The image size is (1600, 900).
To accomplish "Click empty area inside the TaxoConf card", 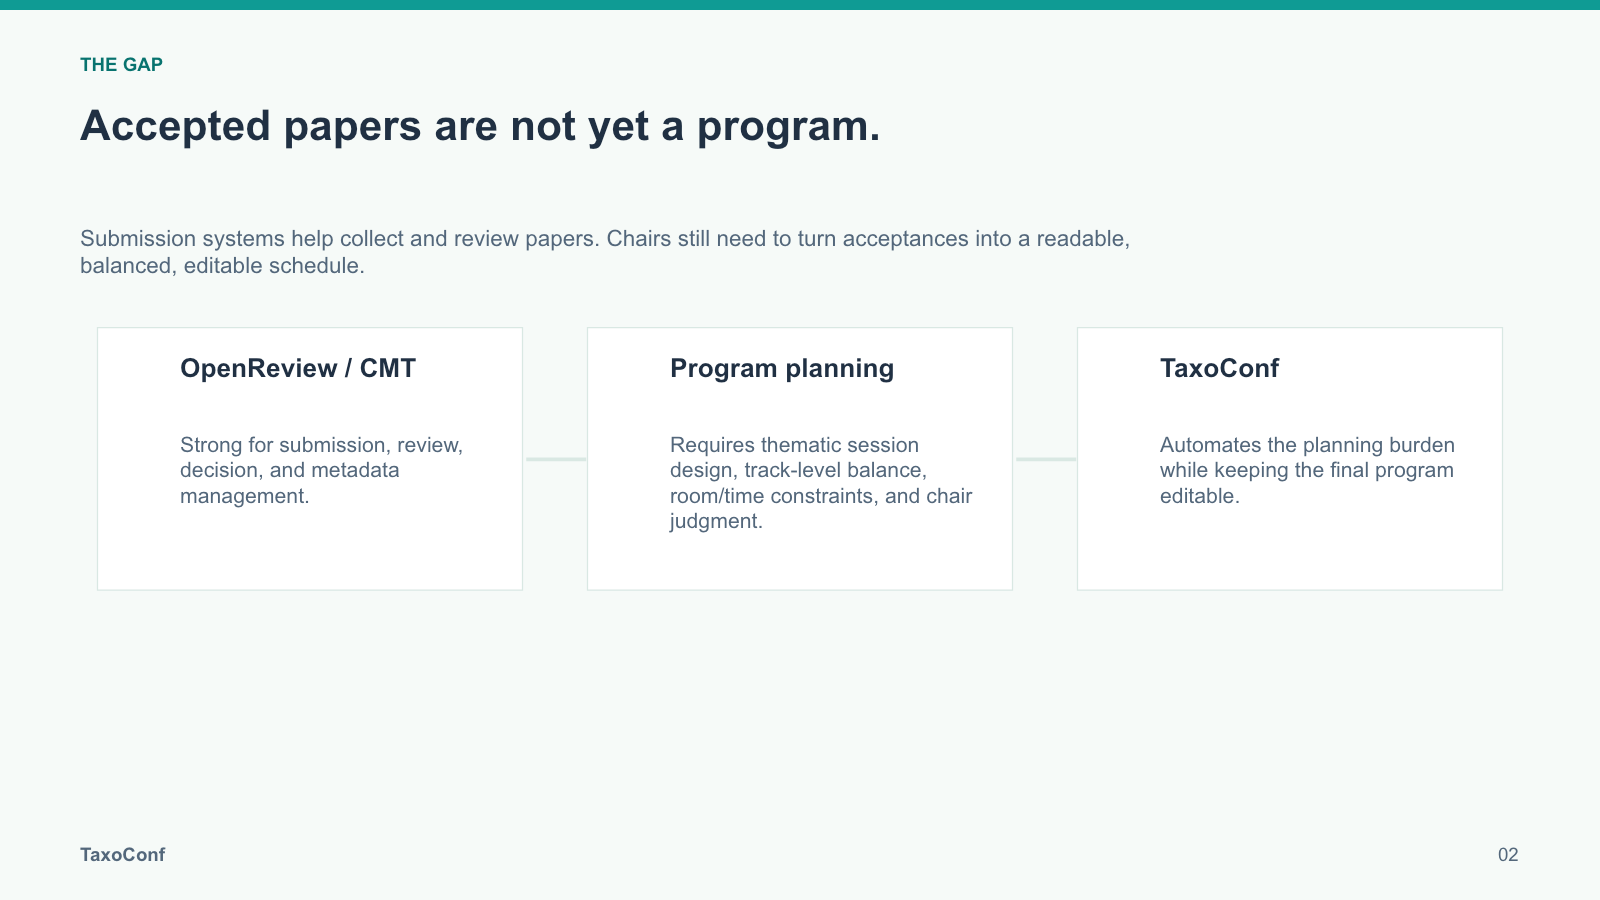I will [1290, 555].
